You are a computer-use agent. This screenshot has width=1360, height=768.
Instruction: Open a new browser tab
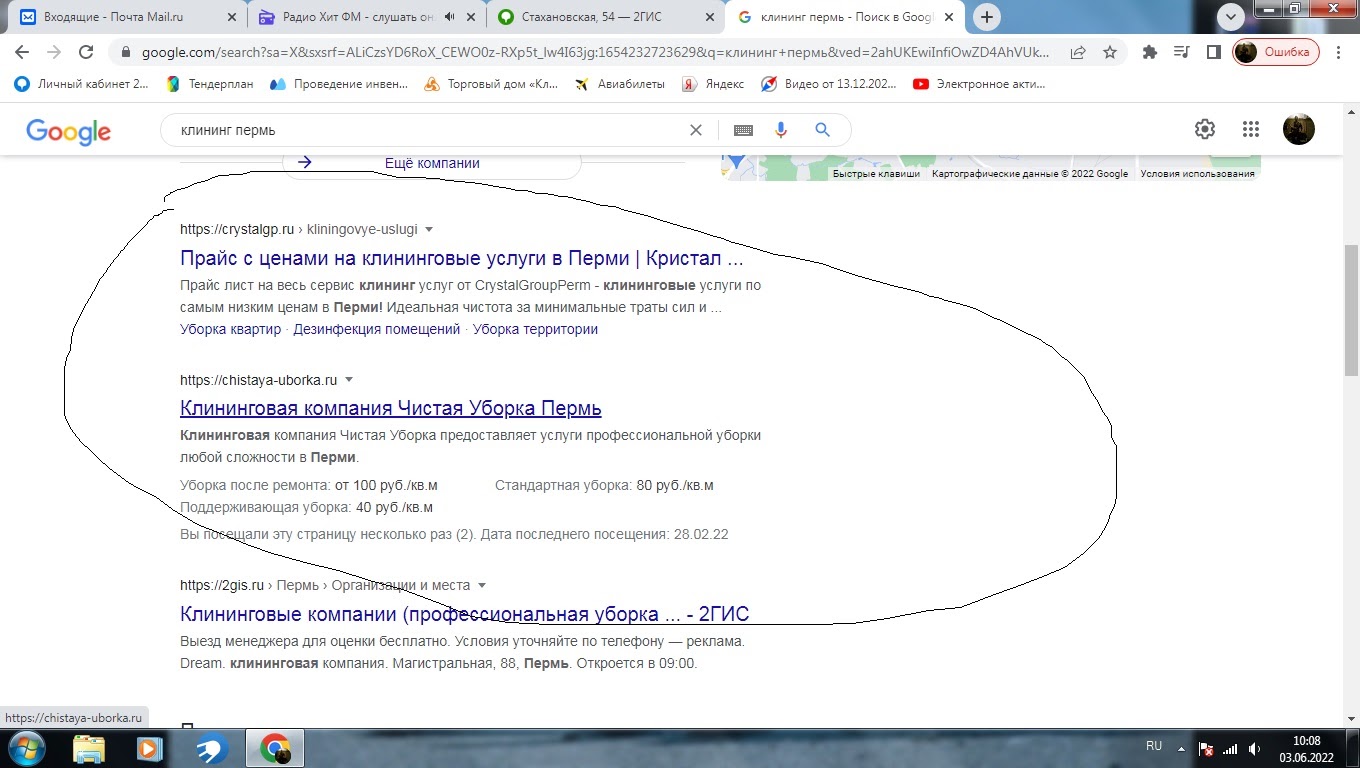tap(987, 17)
